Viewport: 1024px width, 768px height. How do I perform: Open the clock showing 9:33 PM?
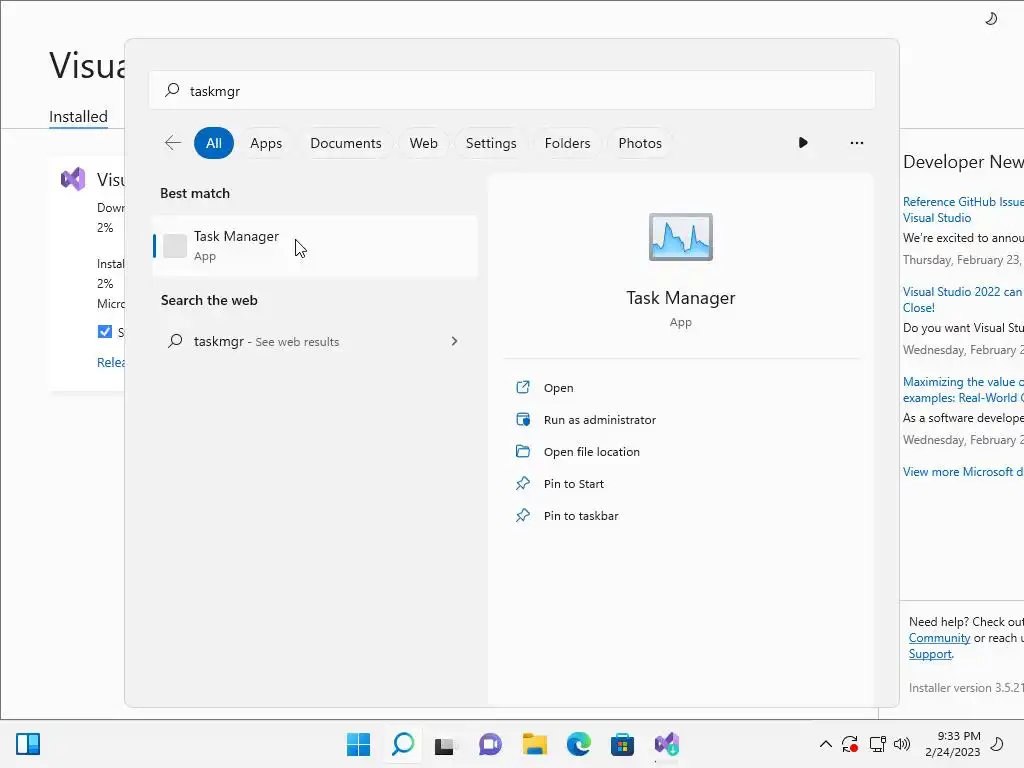coord(953,744)
